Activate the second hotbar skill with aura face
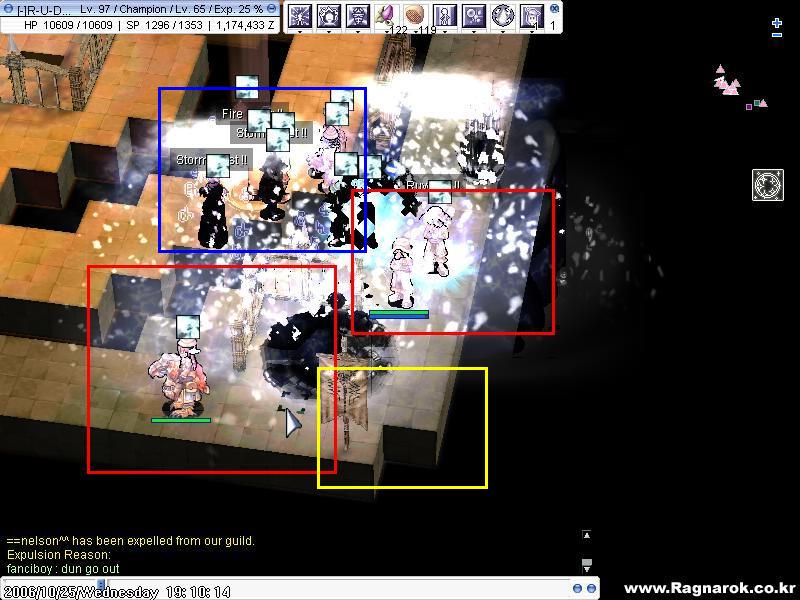 (329, 15)
